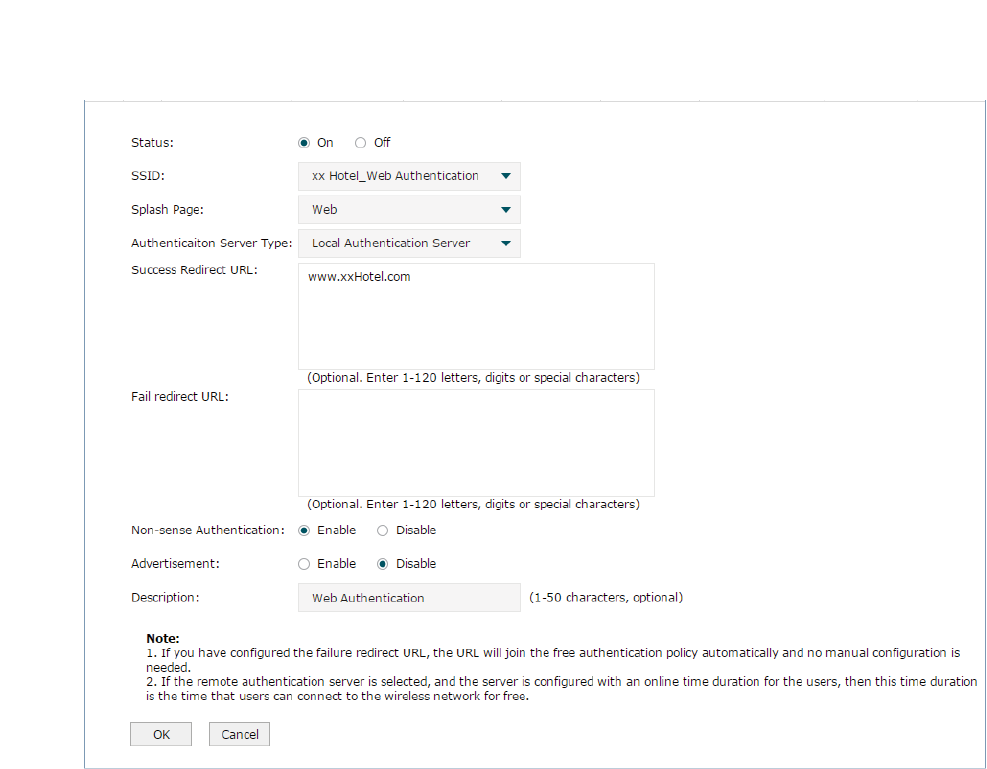
Task: Set Status to On
Action: [304, 143]
